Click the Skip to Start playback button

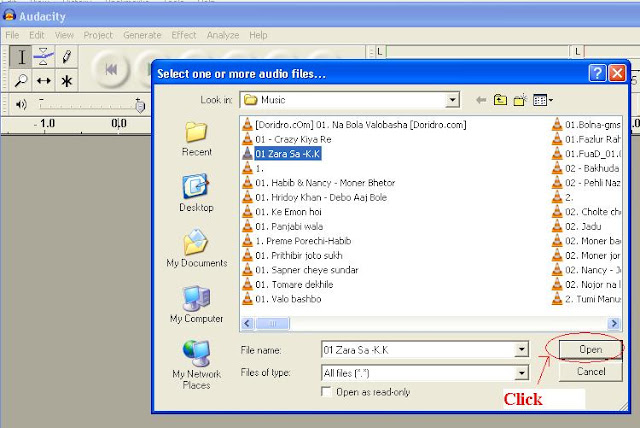click(x=111, y=69)
